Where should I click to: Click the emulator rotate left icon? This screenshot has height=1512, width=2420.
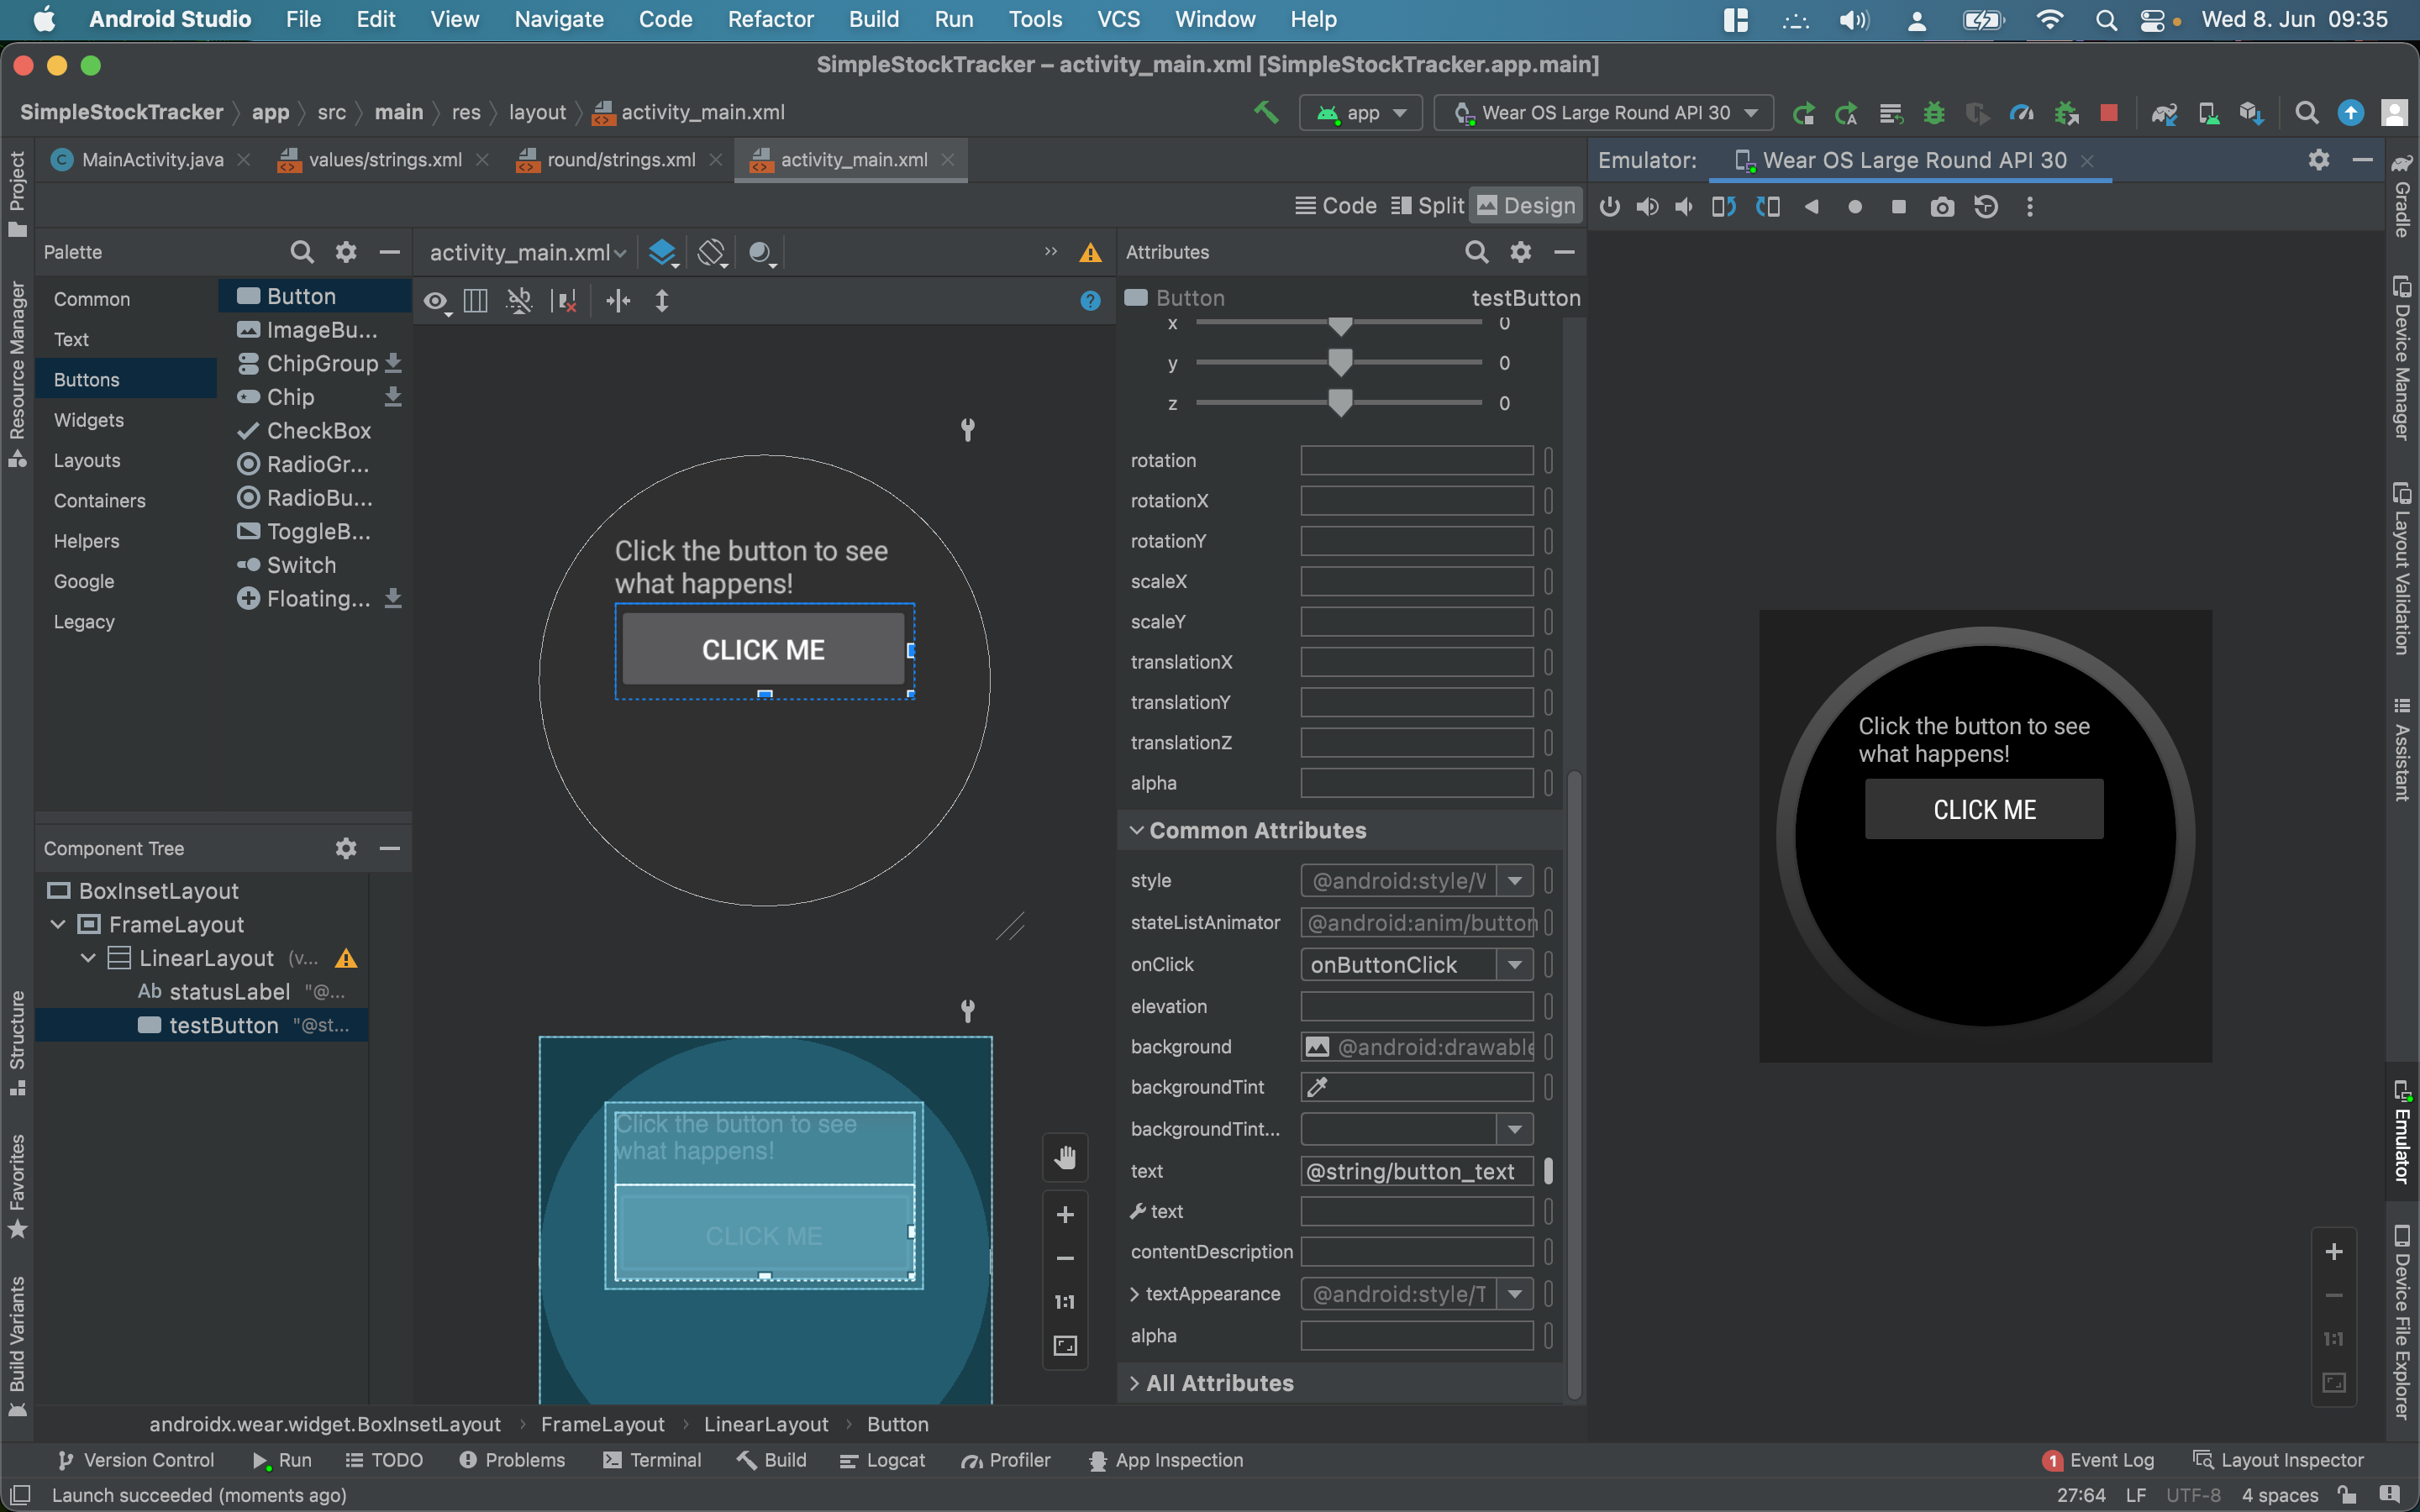[1723, 207]
